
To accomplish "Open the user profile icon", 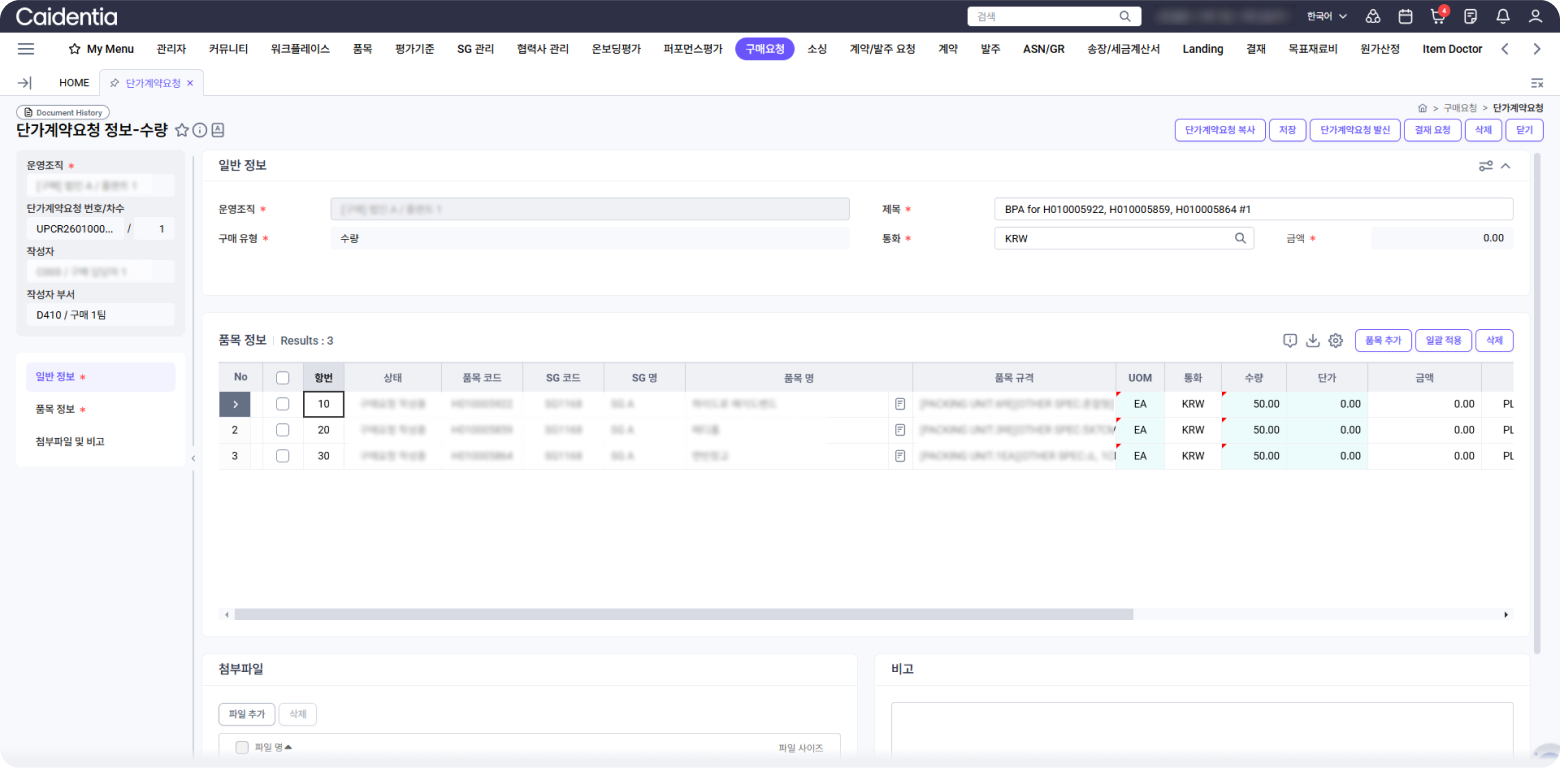I will pyautogui.click(x=1535, y=16).
